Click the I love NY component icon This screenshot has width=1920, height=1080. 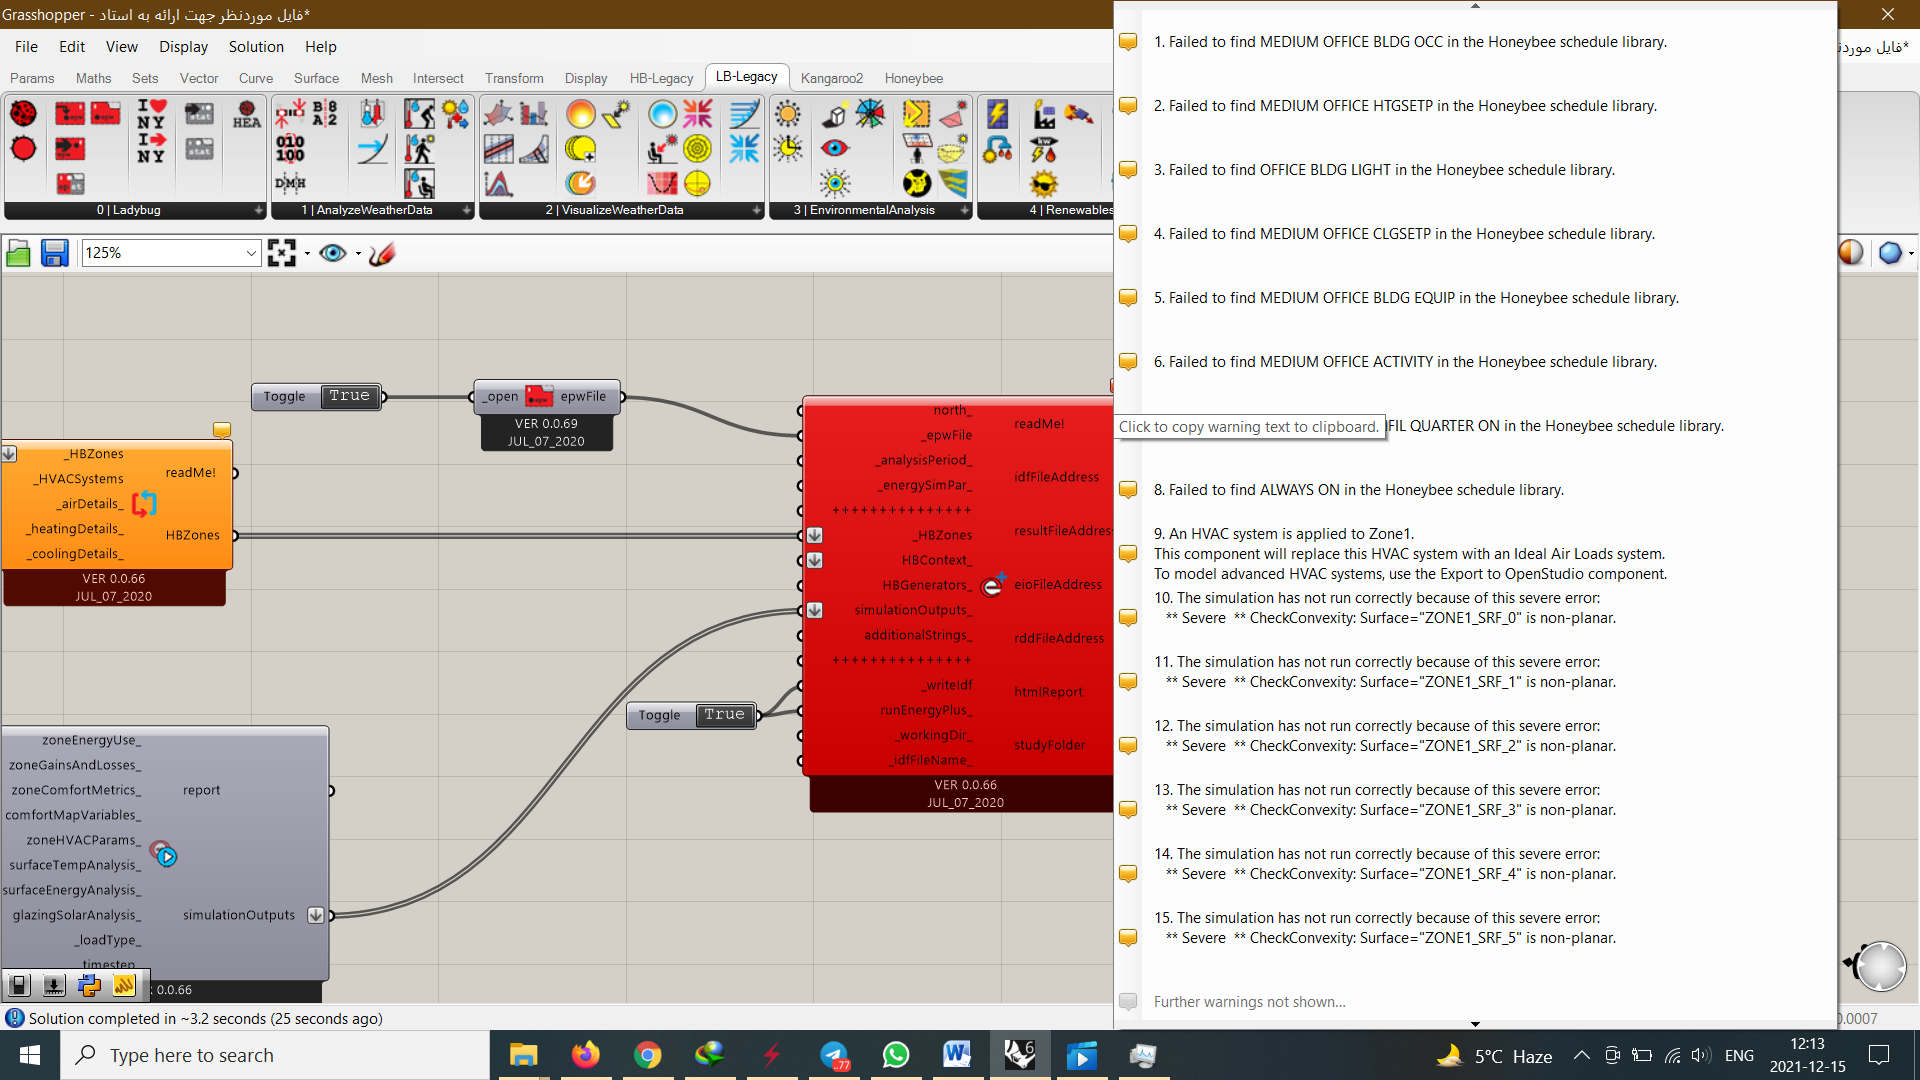pos(151,113)
